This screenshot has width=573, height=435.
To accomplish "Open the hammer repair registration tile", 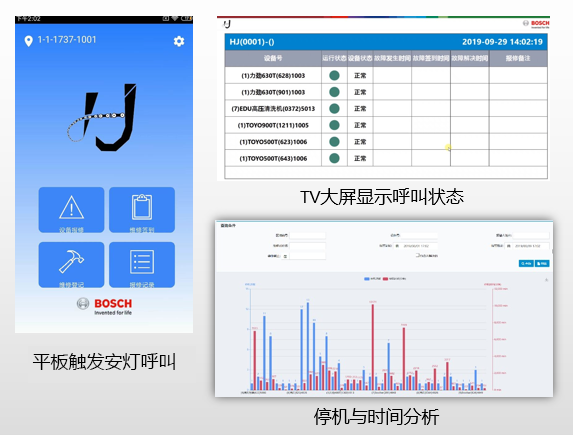I will (71, 265).
